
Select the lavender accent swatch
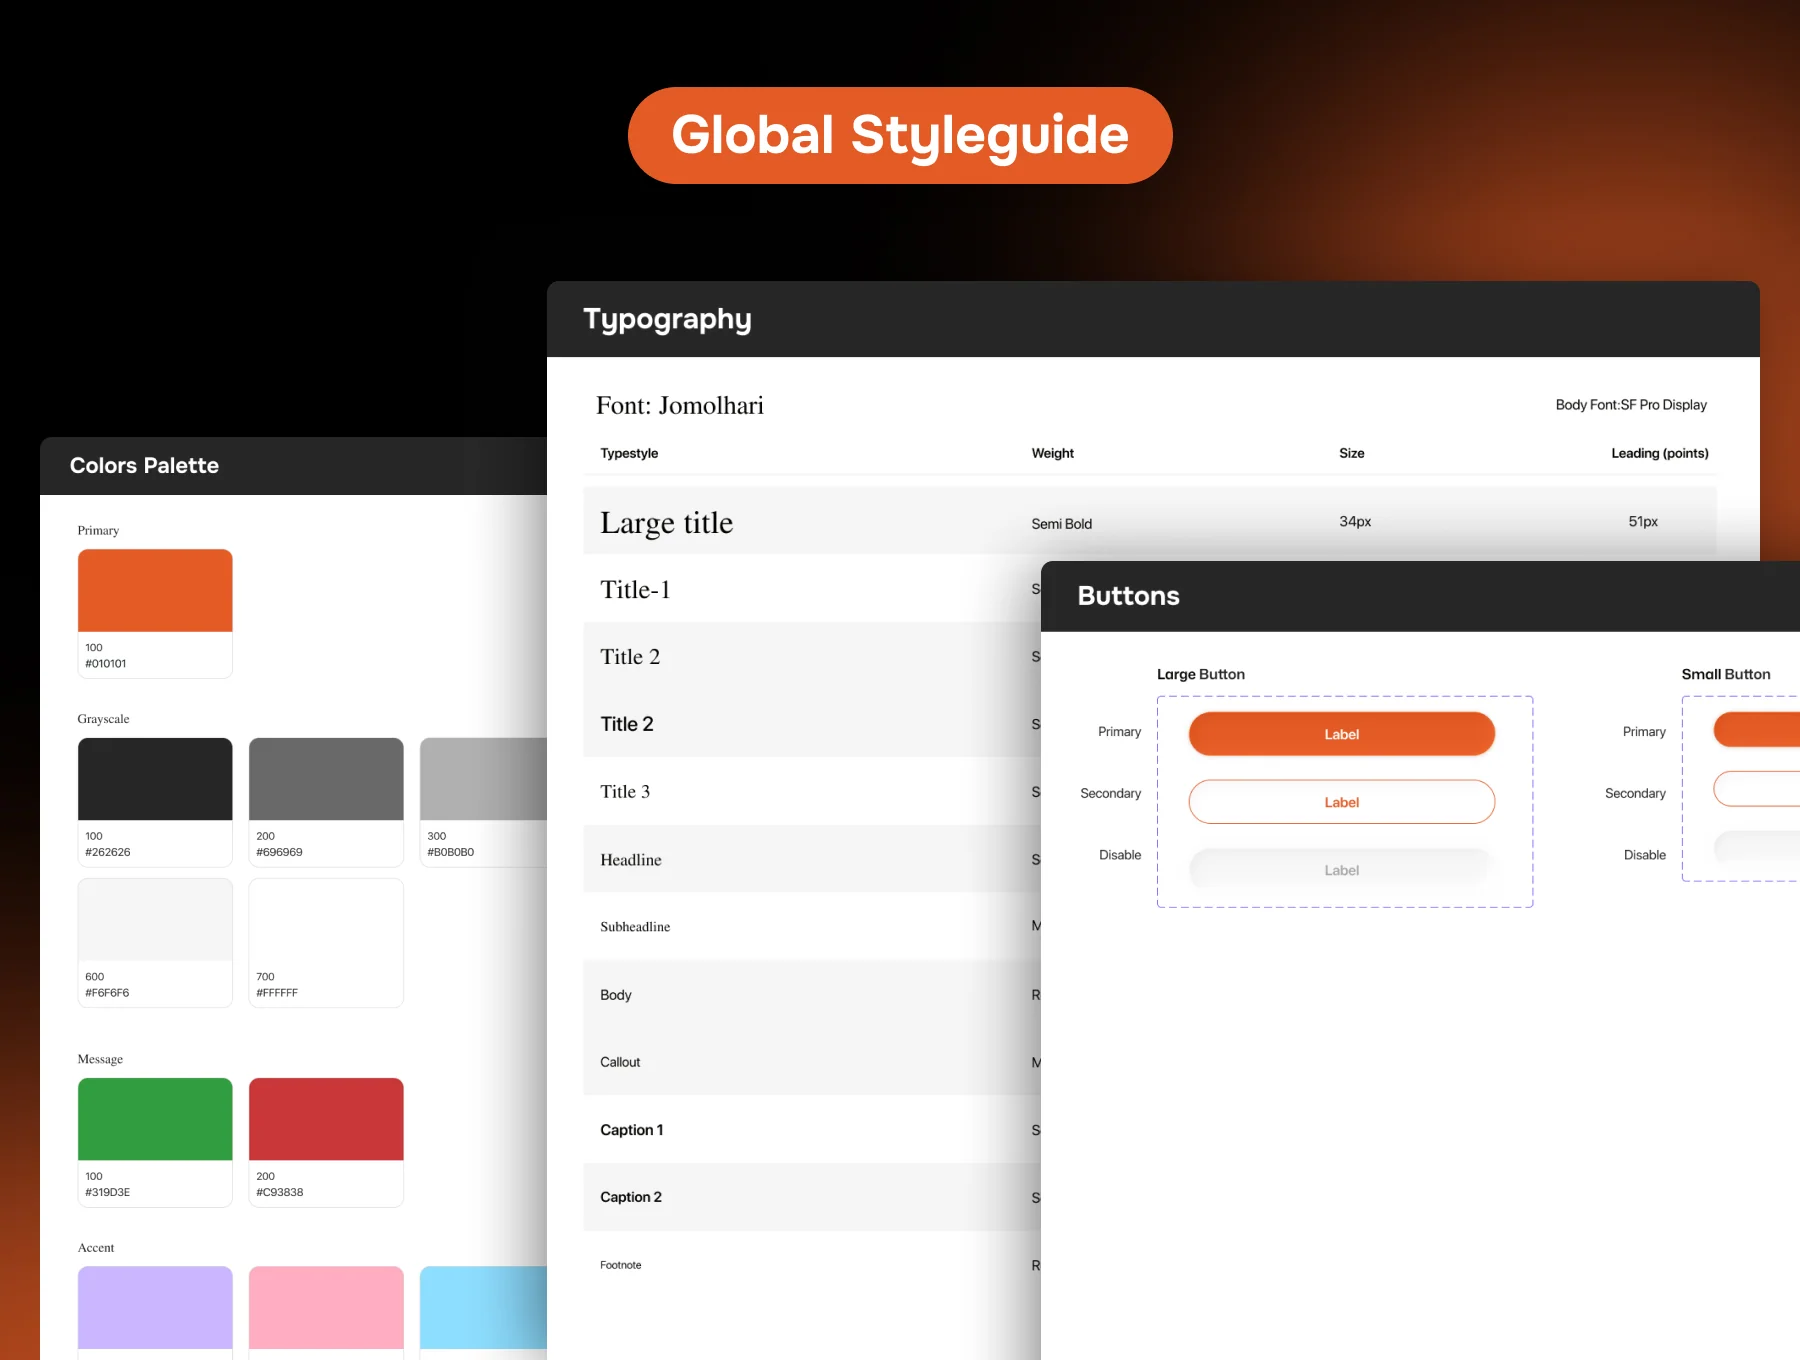coord(155,1312)
